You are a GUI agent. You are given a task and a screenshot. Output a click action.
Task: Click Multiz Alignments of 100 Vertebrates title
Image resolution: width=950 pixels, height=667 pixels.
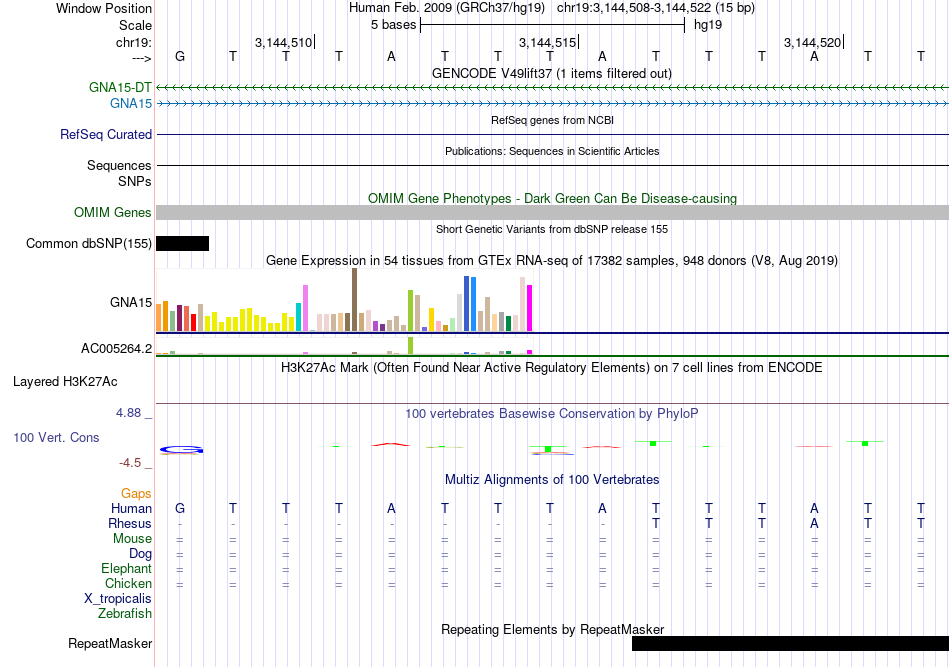click(x=552, y=479)
